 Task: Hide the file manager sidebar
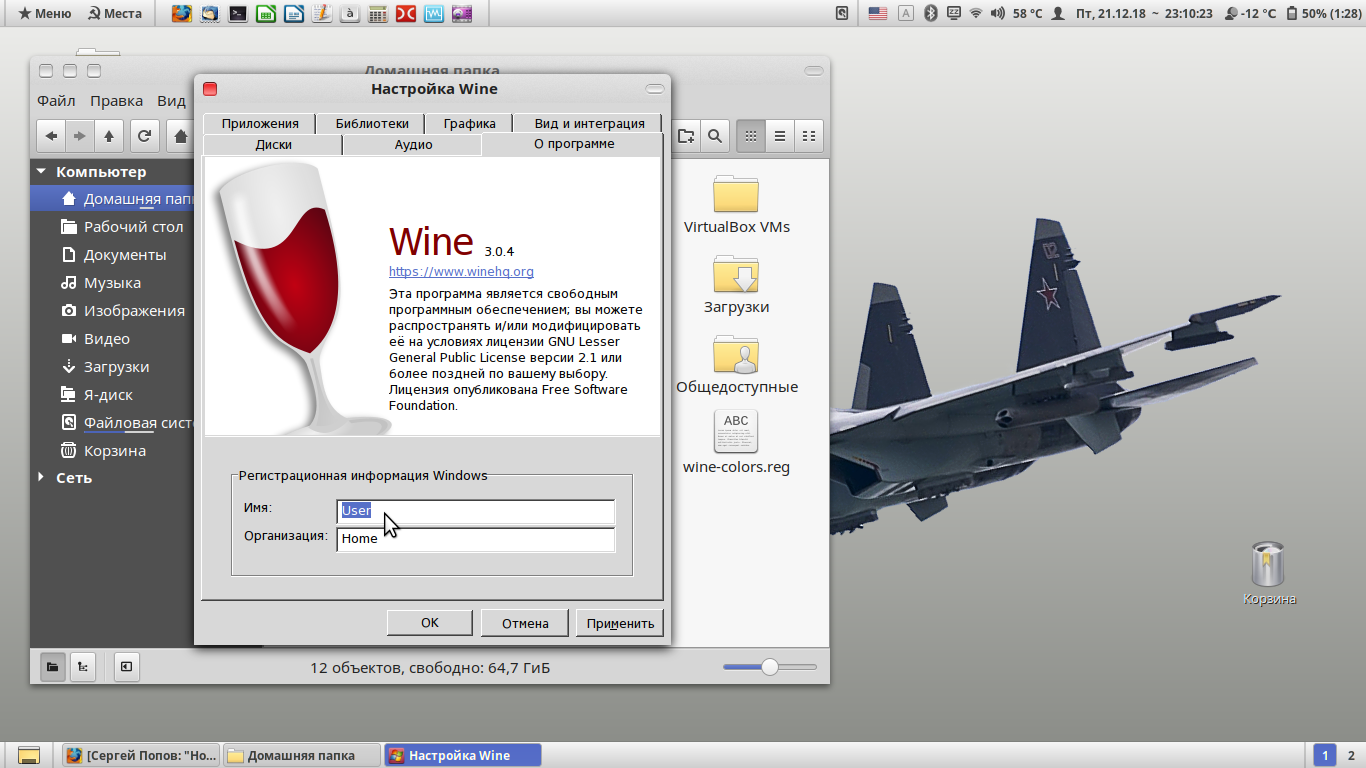point(126,666)
